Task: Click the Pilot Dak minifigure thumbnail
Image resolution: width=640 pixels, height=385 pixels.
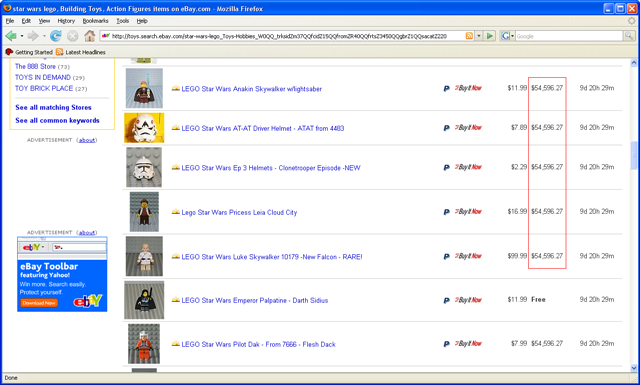Action: (x=144, y=344)
